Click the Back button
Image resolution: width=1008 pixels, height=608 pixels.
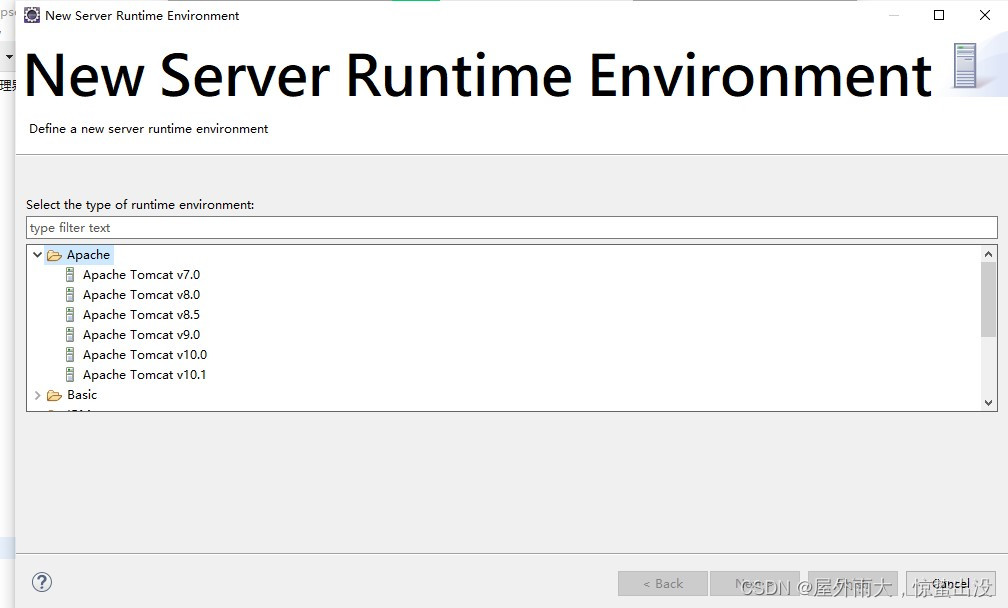(663, 584)
